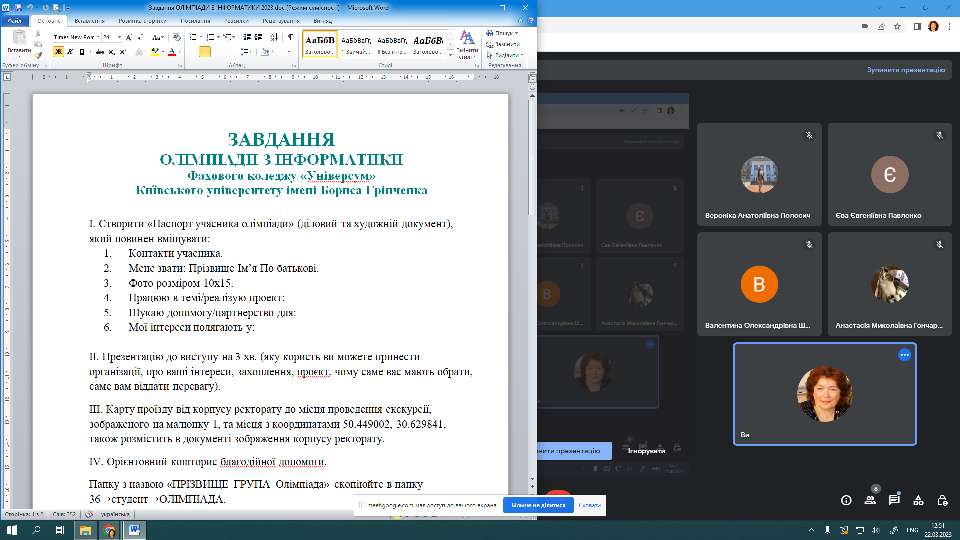Click the Save icon in Word quick access toolbar
960x540 pixels.
(18, 8)
